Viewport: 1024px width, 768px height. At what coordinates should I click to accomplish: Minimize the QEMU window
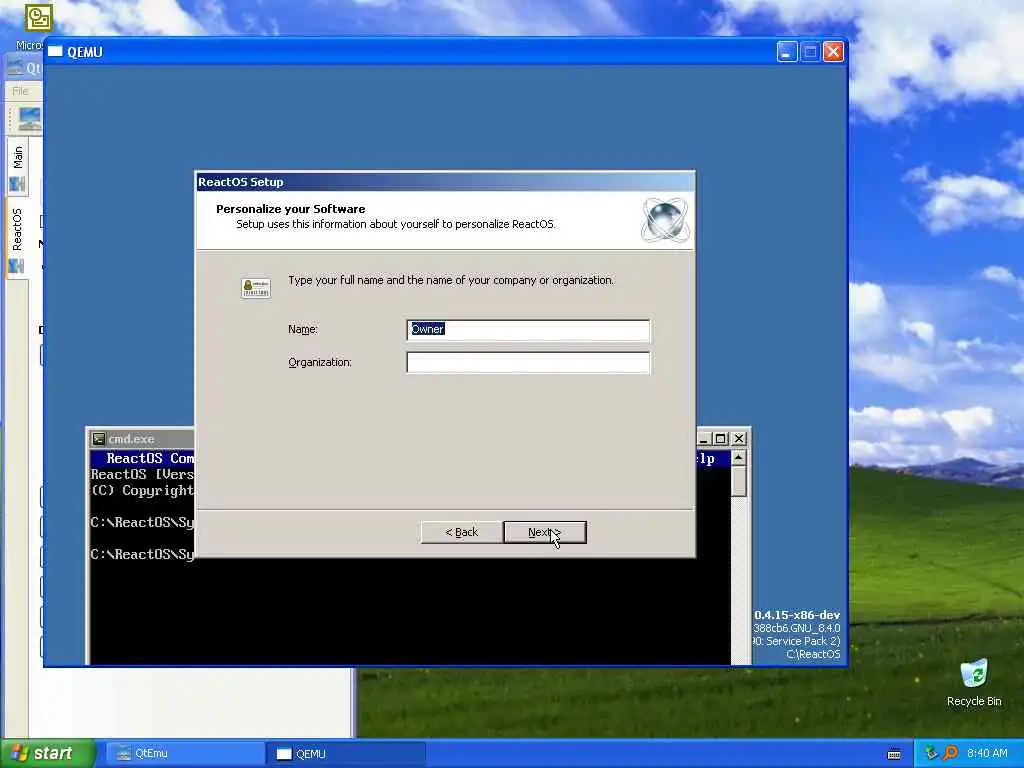tap(787, 52)
